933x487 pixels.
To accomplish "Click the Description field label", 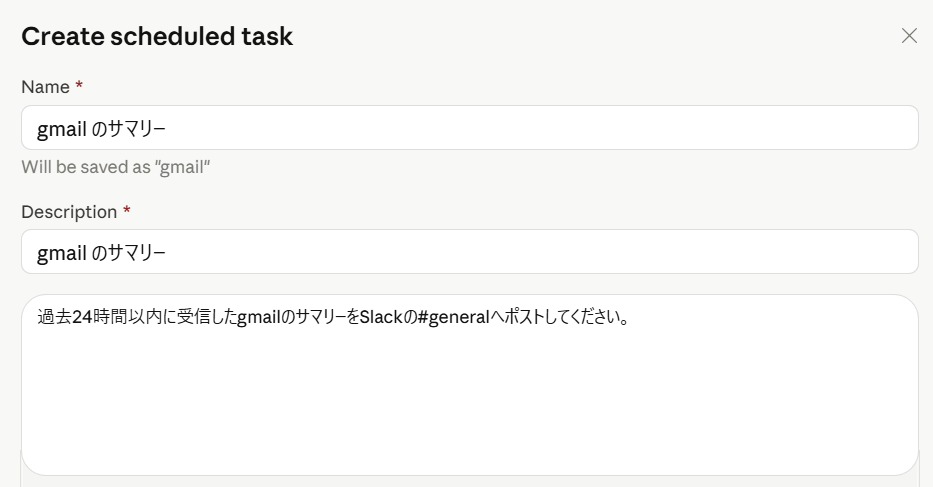I will click(69, 212).
